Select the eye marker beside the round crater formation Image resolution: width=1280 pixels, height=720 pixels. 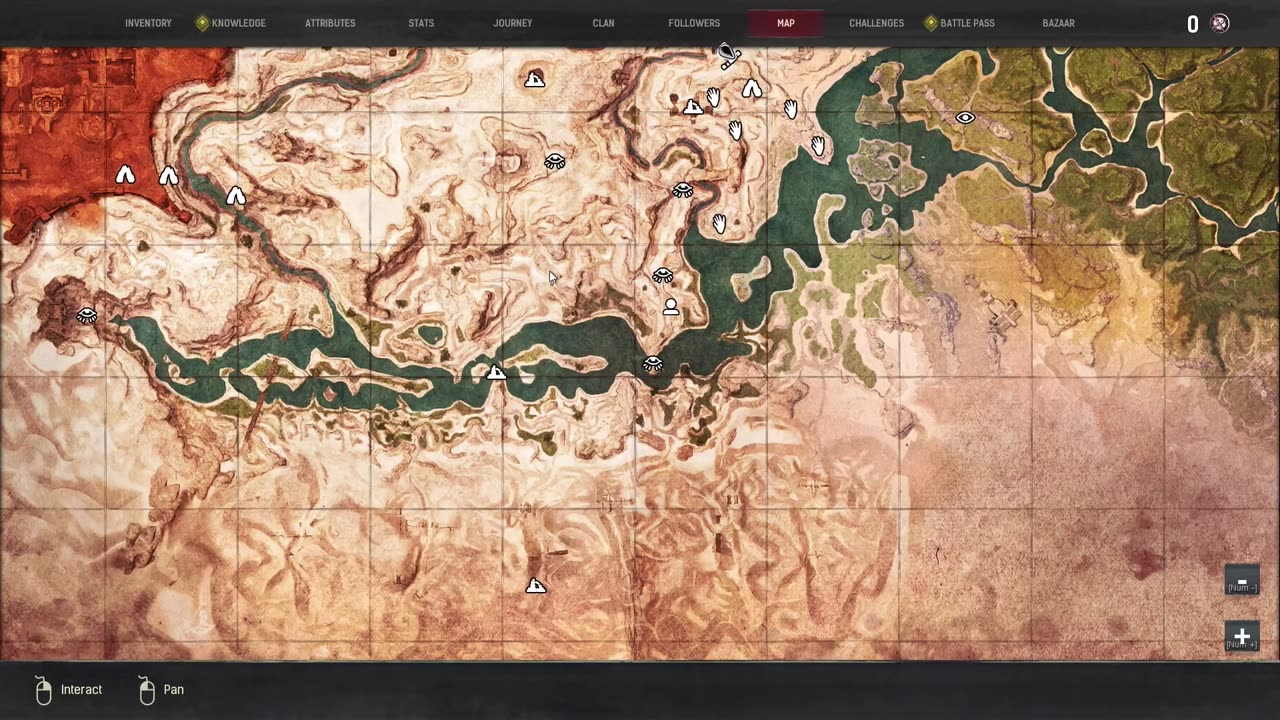pyautogui.click(x=555, y=161)
